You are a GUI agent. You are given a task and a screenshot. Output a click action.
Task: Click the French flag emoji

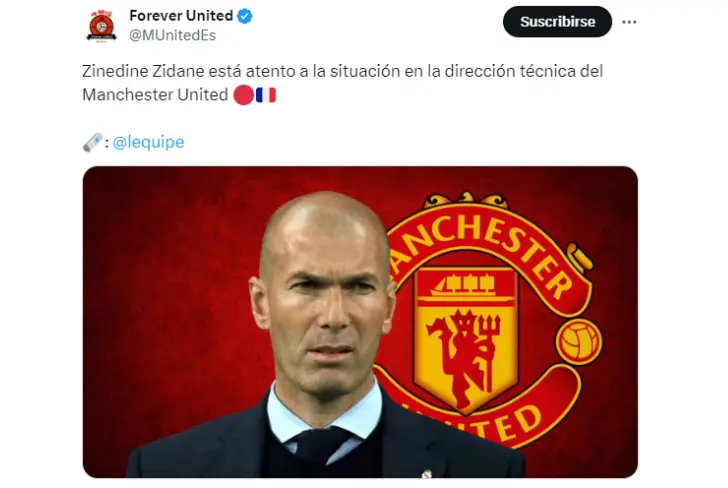click(x=266, y=95)
